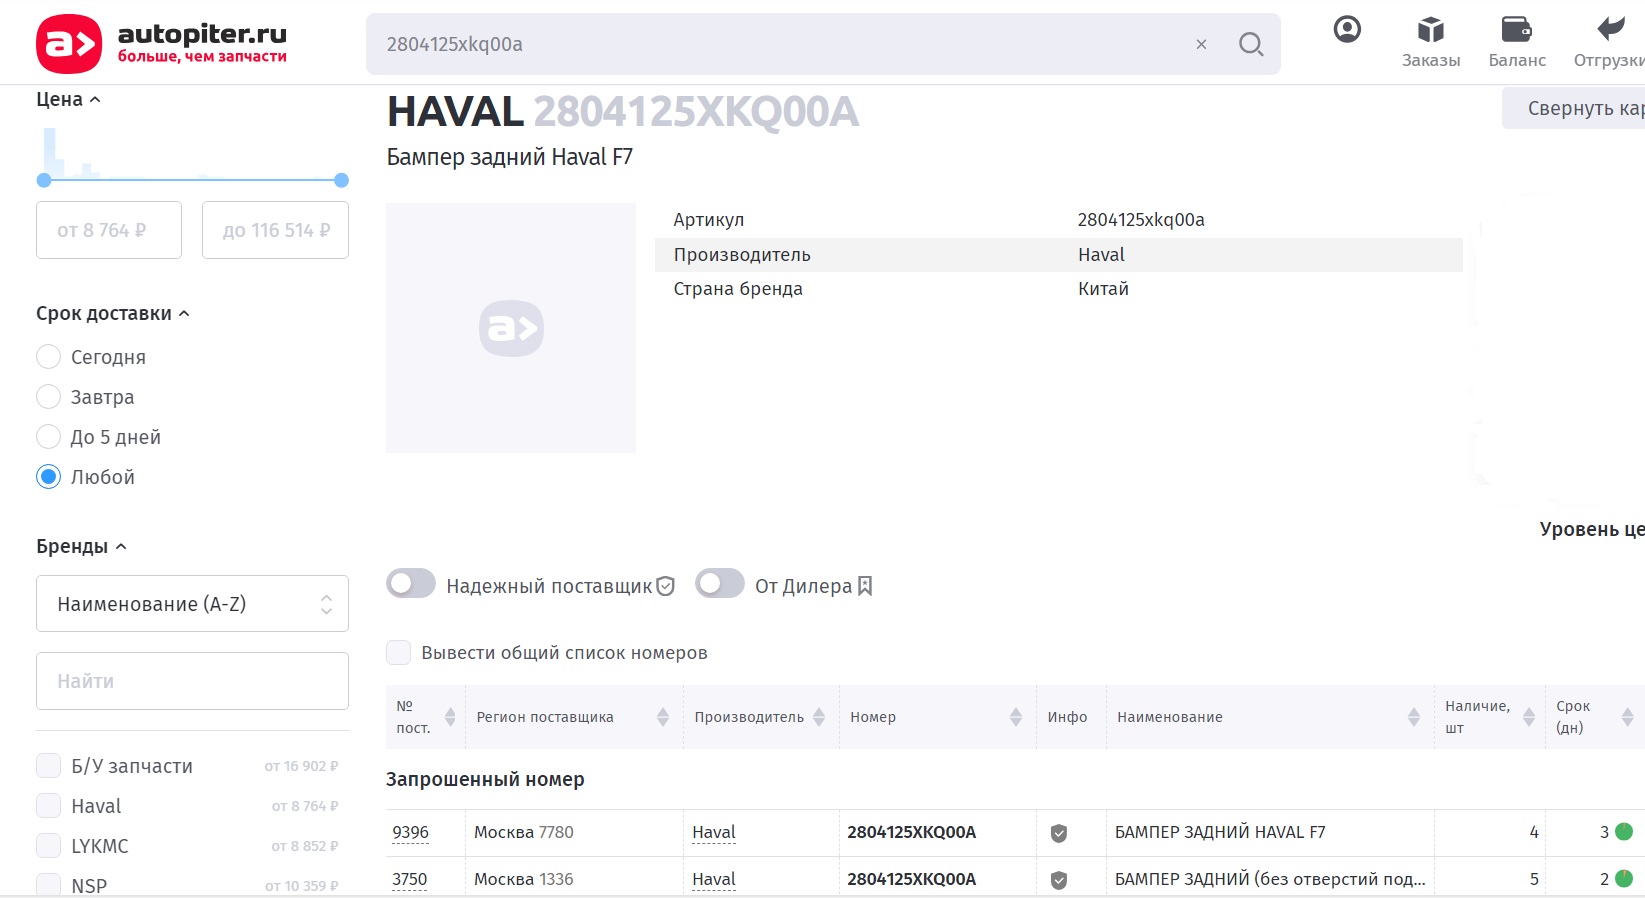Screen dimensions: 1645x898
Task: Click green availability dot in row 9396
Action: tap(1624, 832)
